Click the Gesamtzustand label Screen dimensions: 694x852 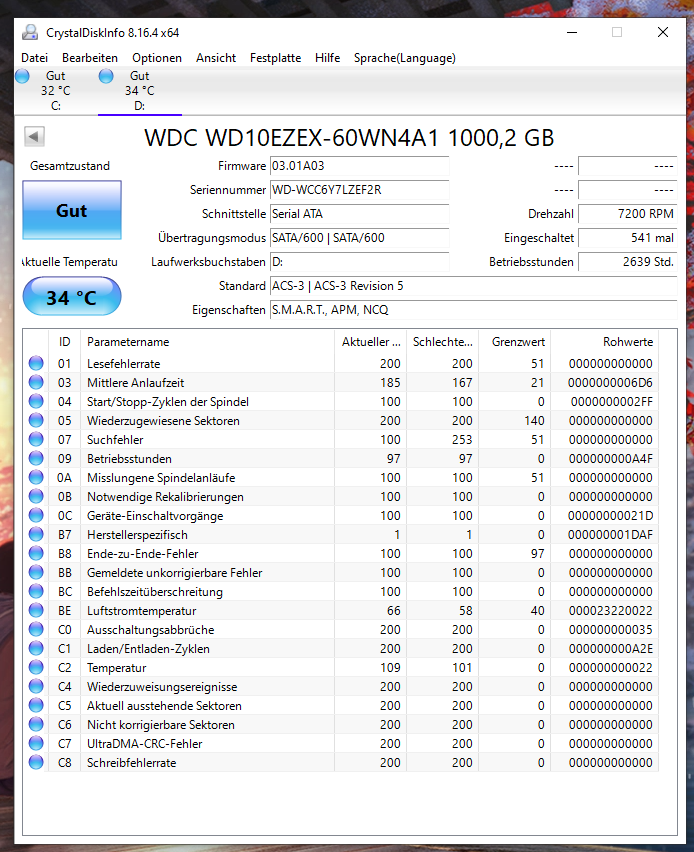[x=70, y=166]
